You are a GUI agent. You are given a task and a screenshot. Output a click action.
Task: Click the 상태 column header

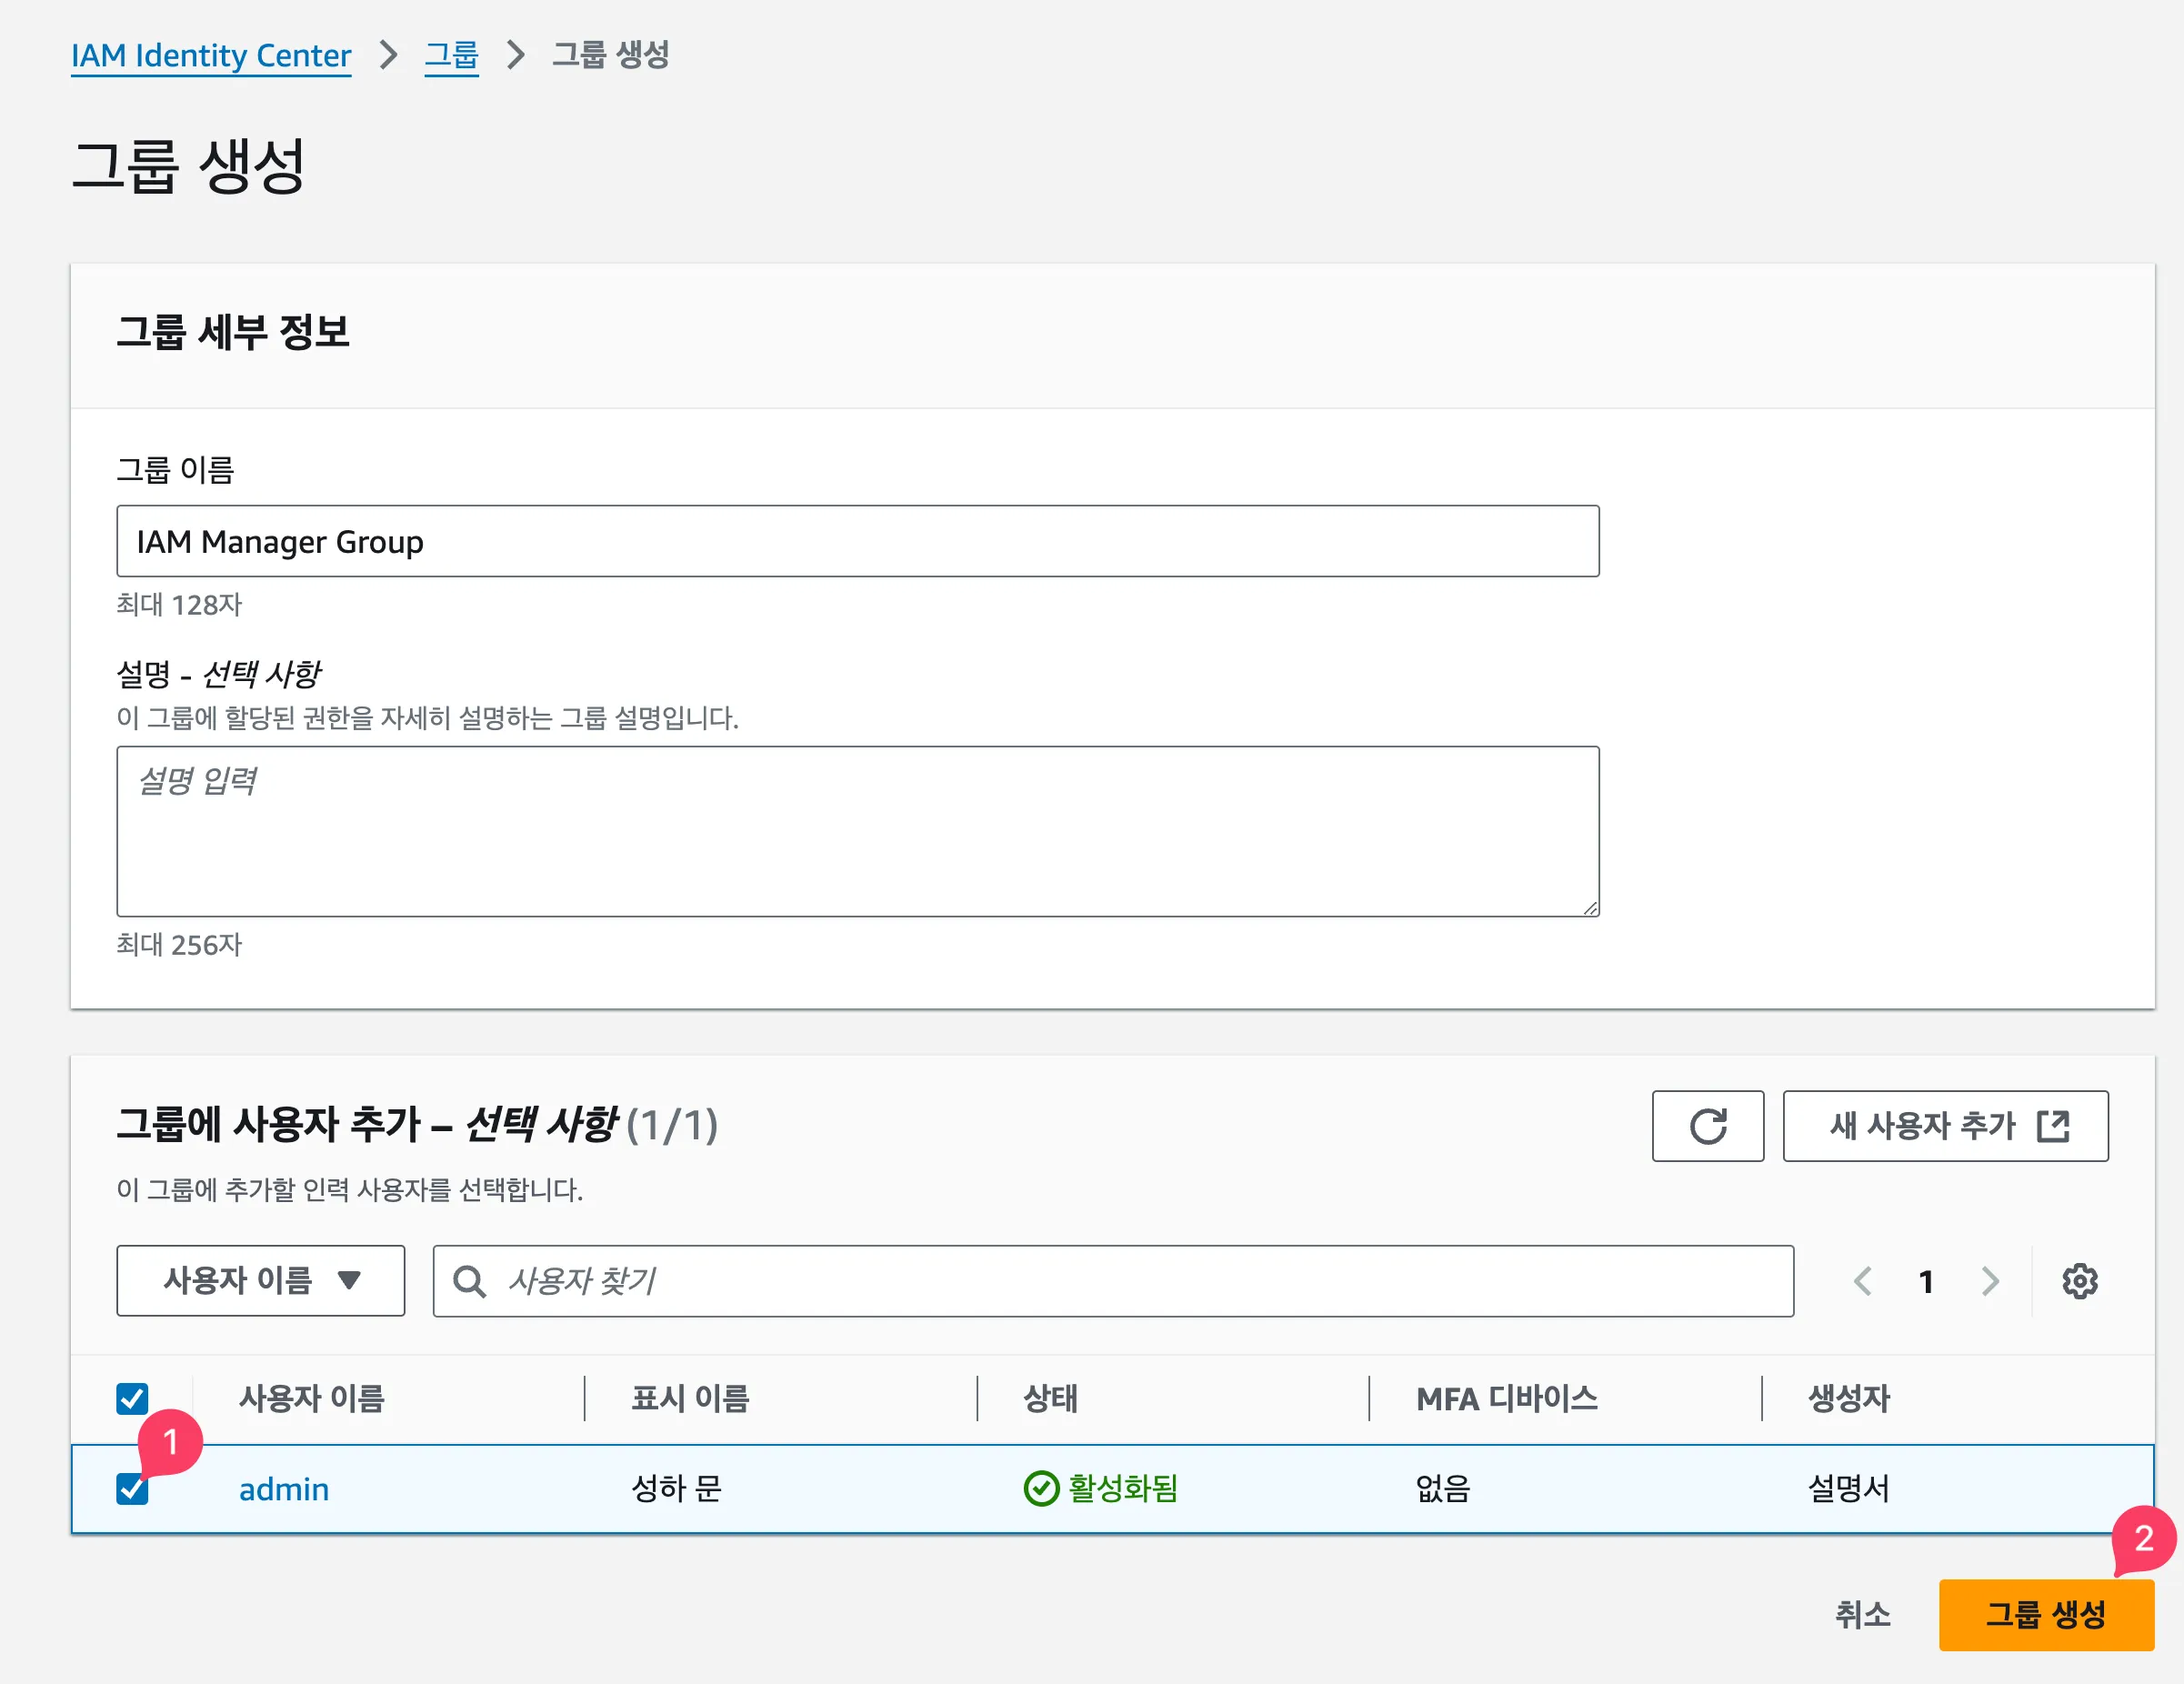(1050, 1398)
